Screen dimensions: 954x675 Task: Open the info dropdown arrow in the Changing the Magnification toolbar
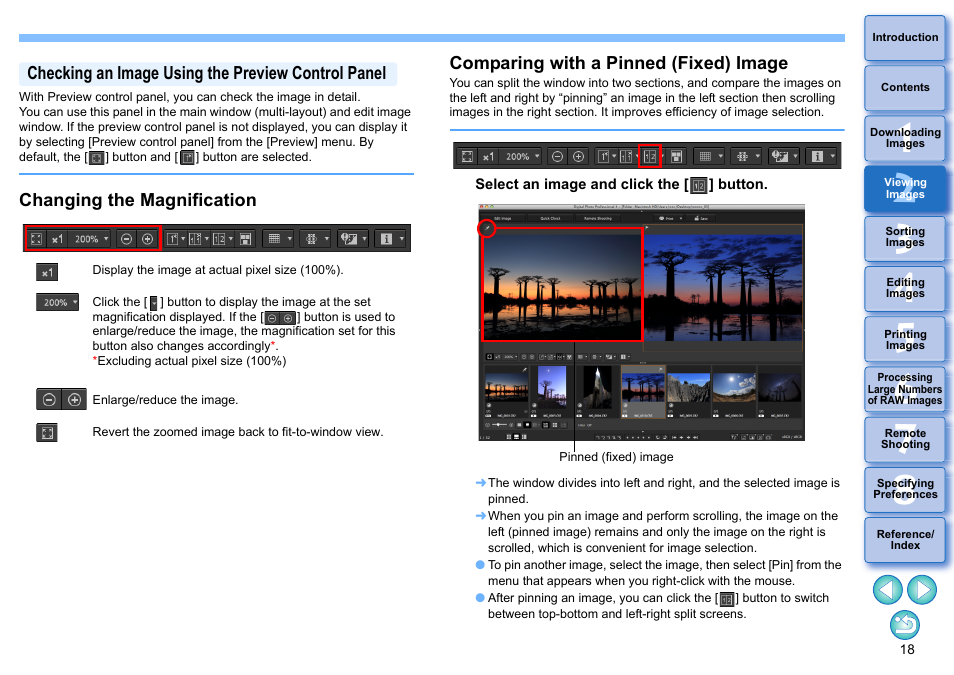[402, 239]
